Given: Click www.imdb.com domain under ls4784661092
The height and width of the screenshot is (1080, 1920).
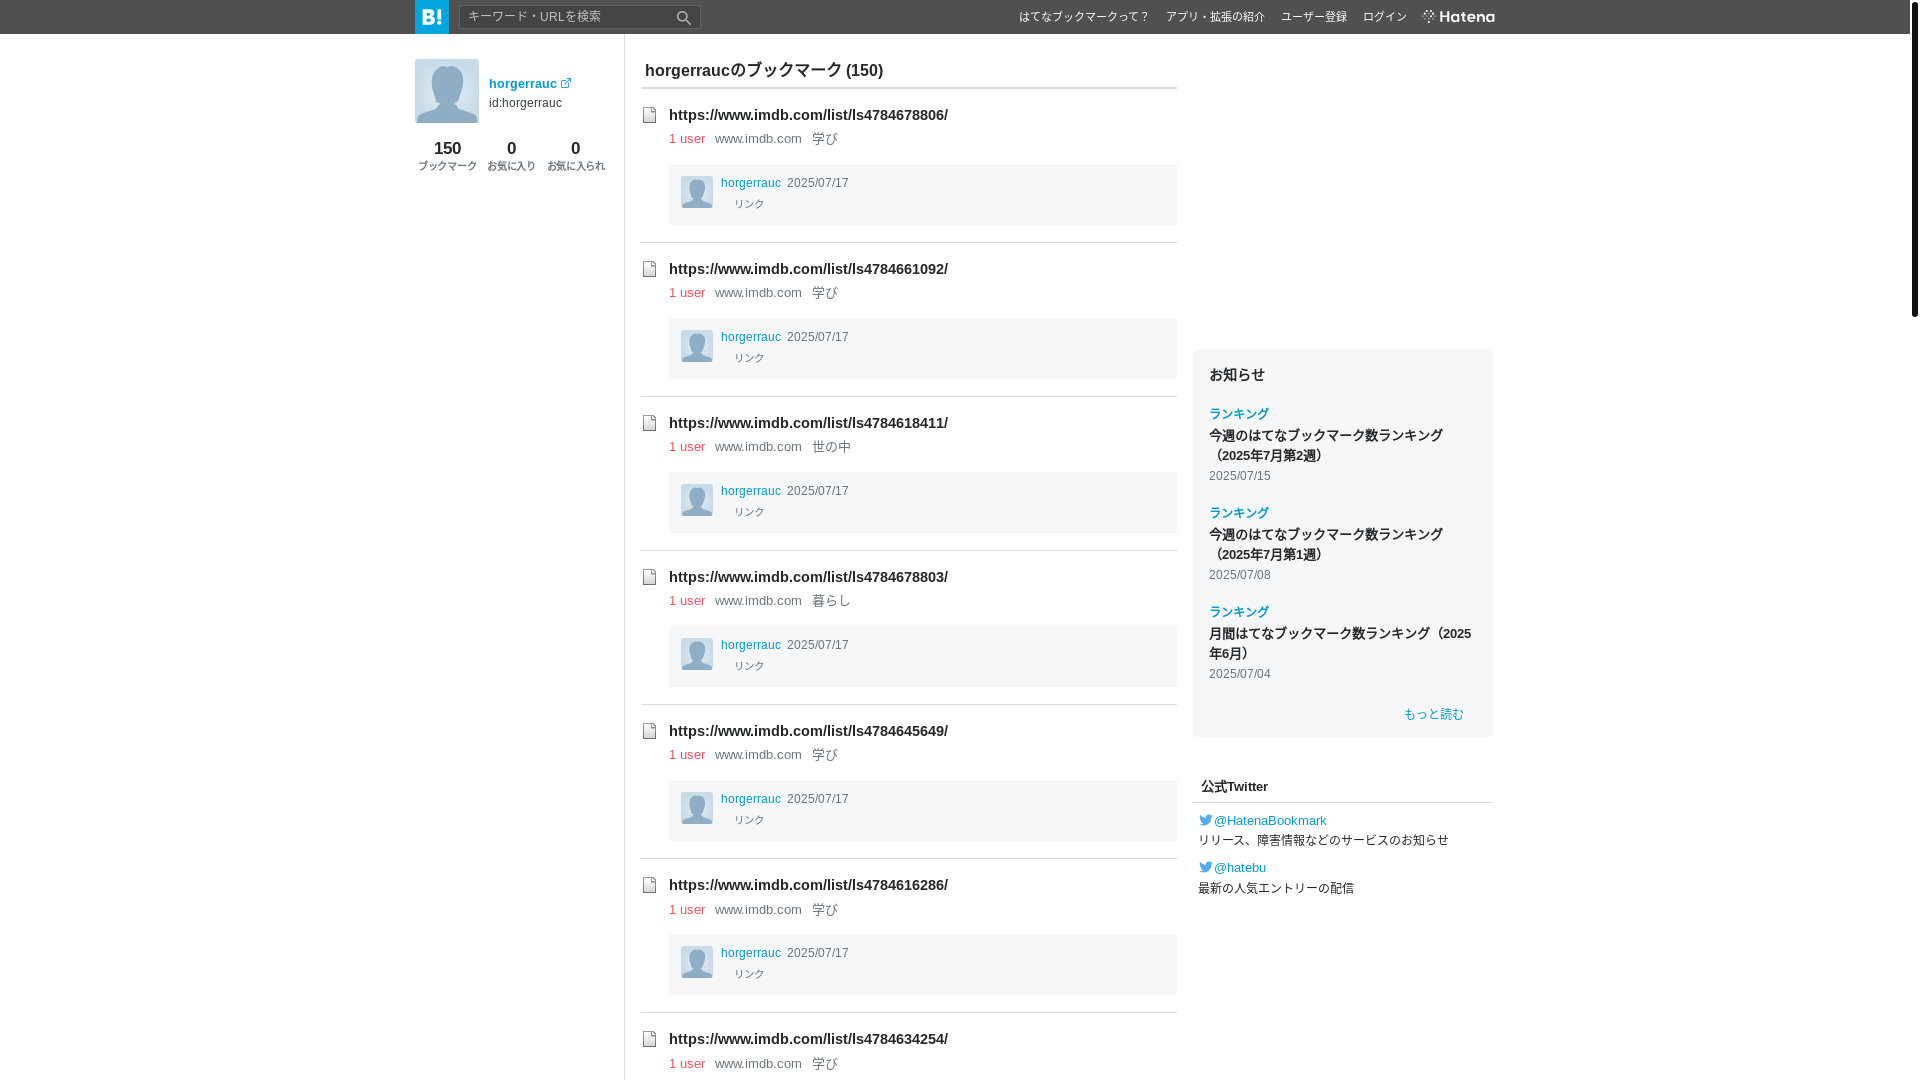Looking at the screenshot, I should click(x=758, y=293).
